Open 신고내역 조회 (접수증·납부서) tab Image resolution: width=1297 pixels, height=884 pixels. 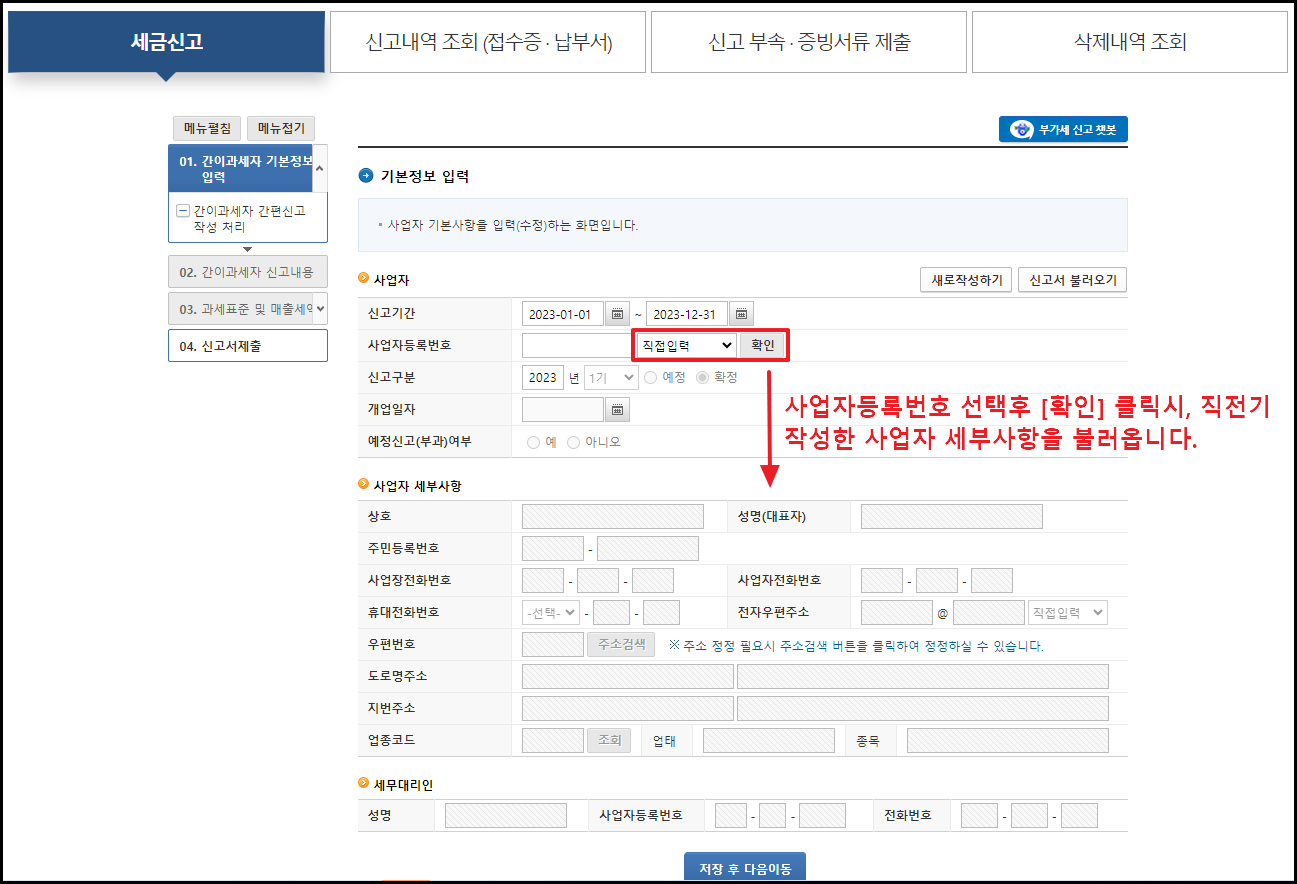(x=488, y=42)
